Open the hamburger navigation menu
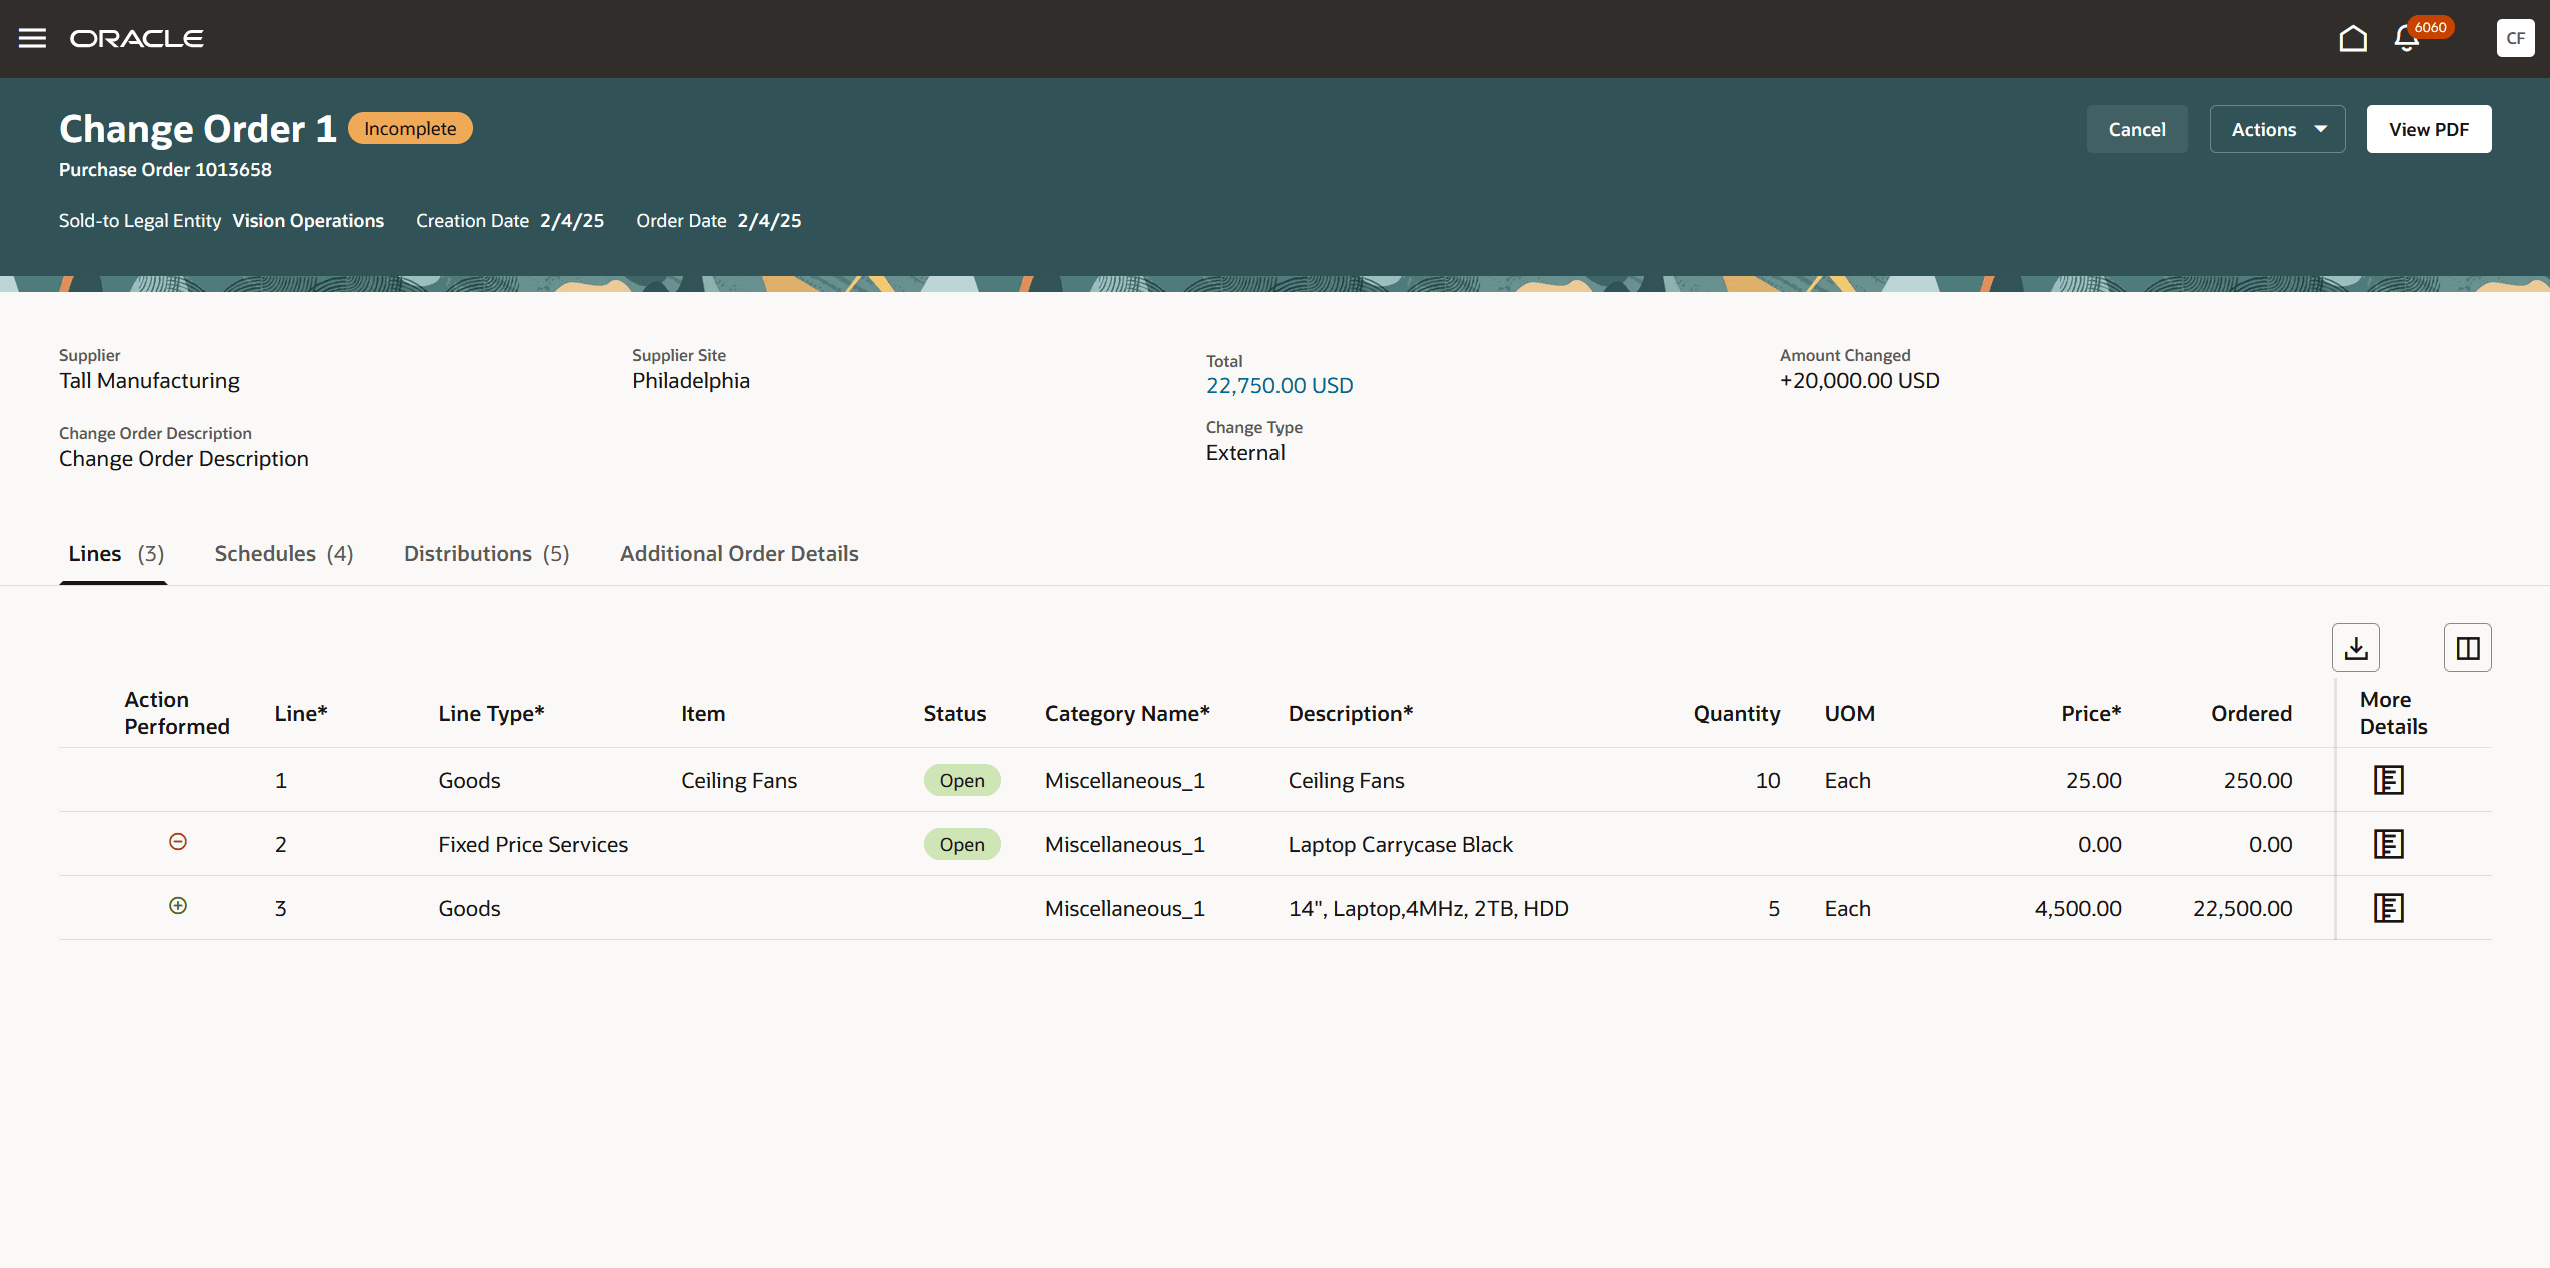Screen dimensions: 2550x1268 pos(32,38)
